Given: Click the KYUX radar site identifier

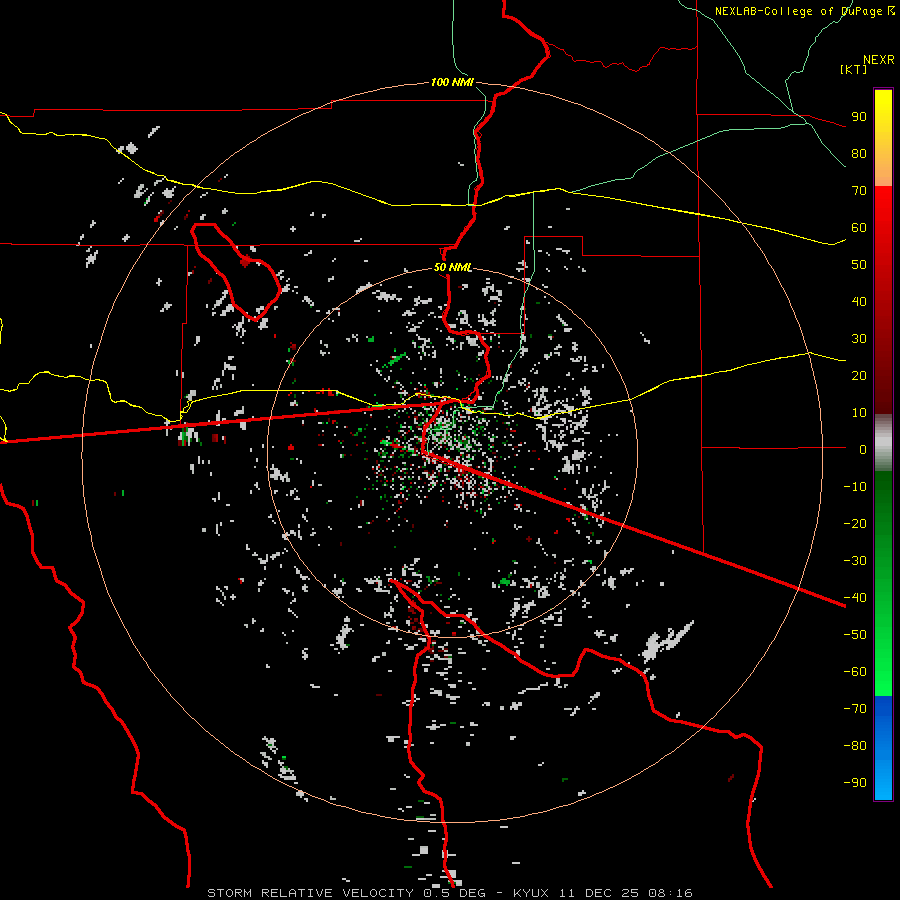Looking at the screenshot, I should [x=531, y=893].
